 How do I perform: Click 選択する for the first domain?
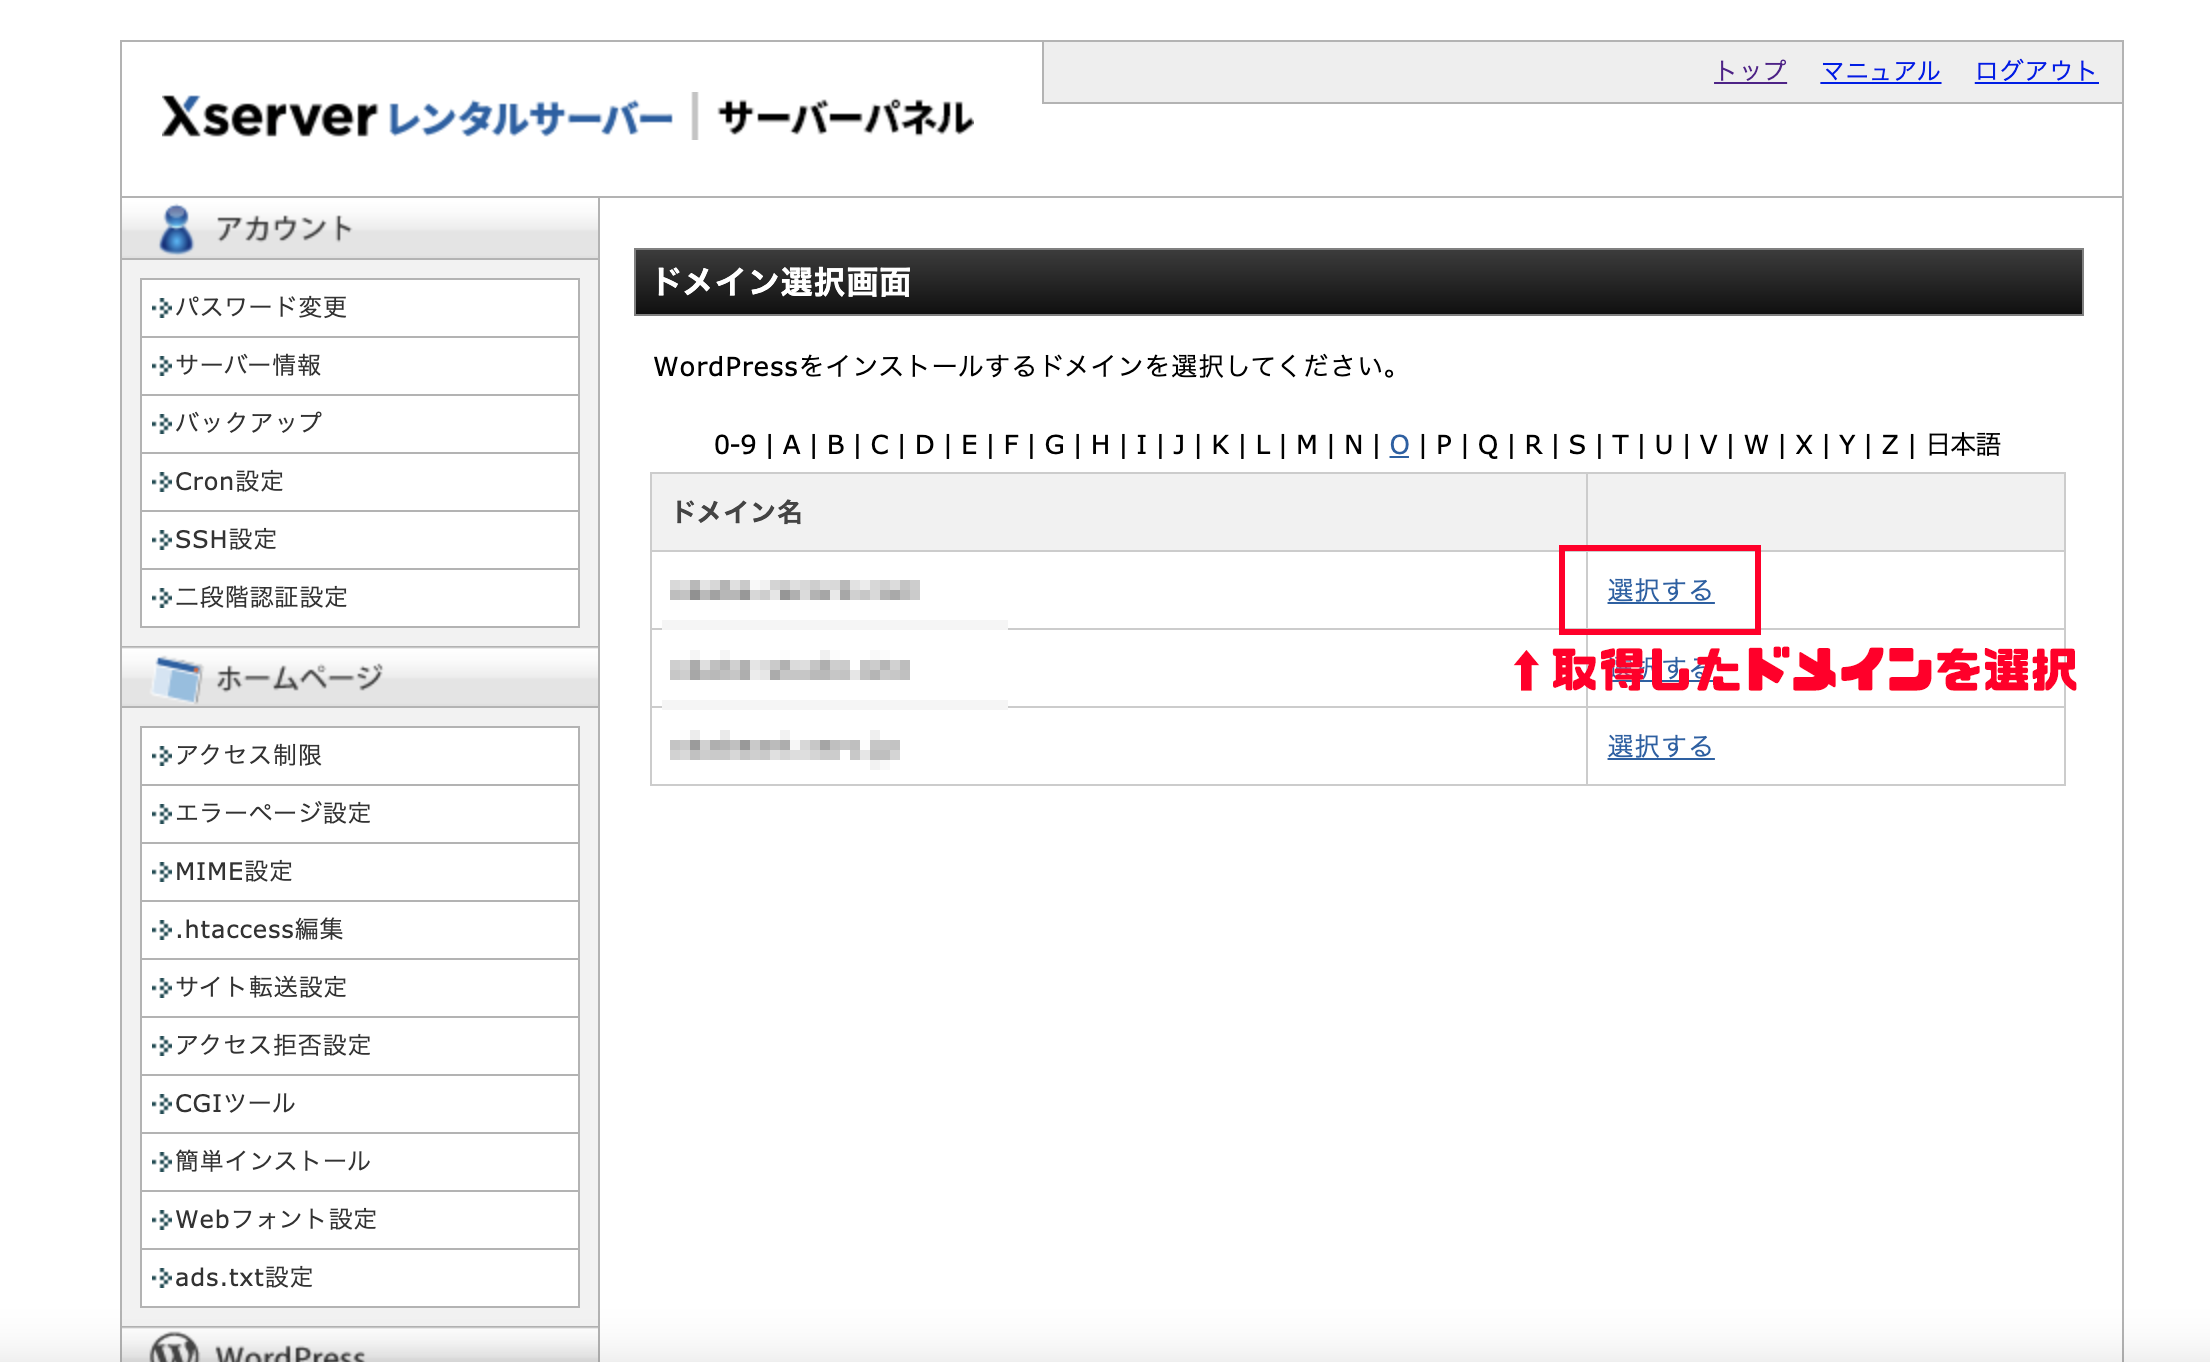(1660, 591)
